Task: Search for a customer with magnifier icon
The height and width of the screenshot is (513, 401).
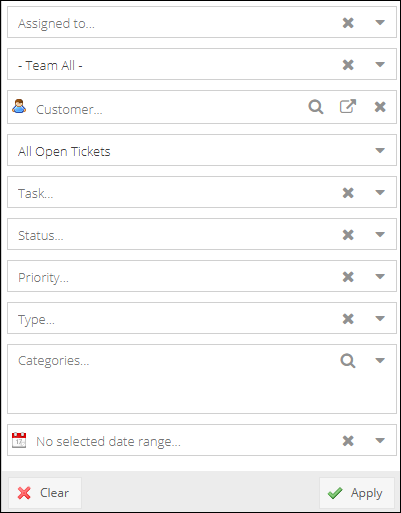Action: (x=316, y=107)
